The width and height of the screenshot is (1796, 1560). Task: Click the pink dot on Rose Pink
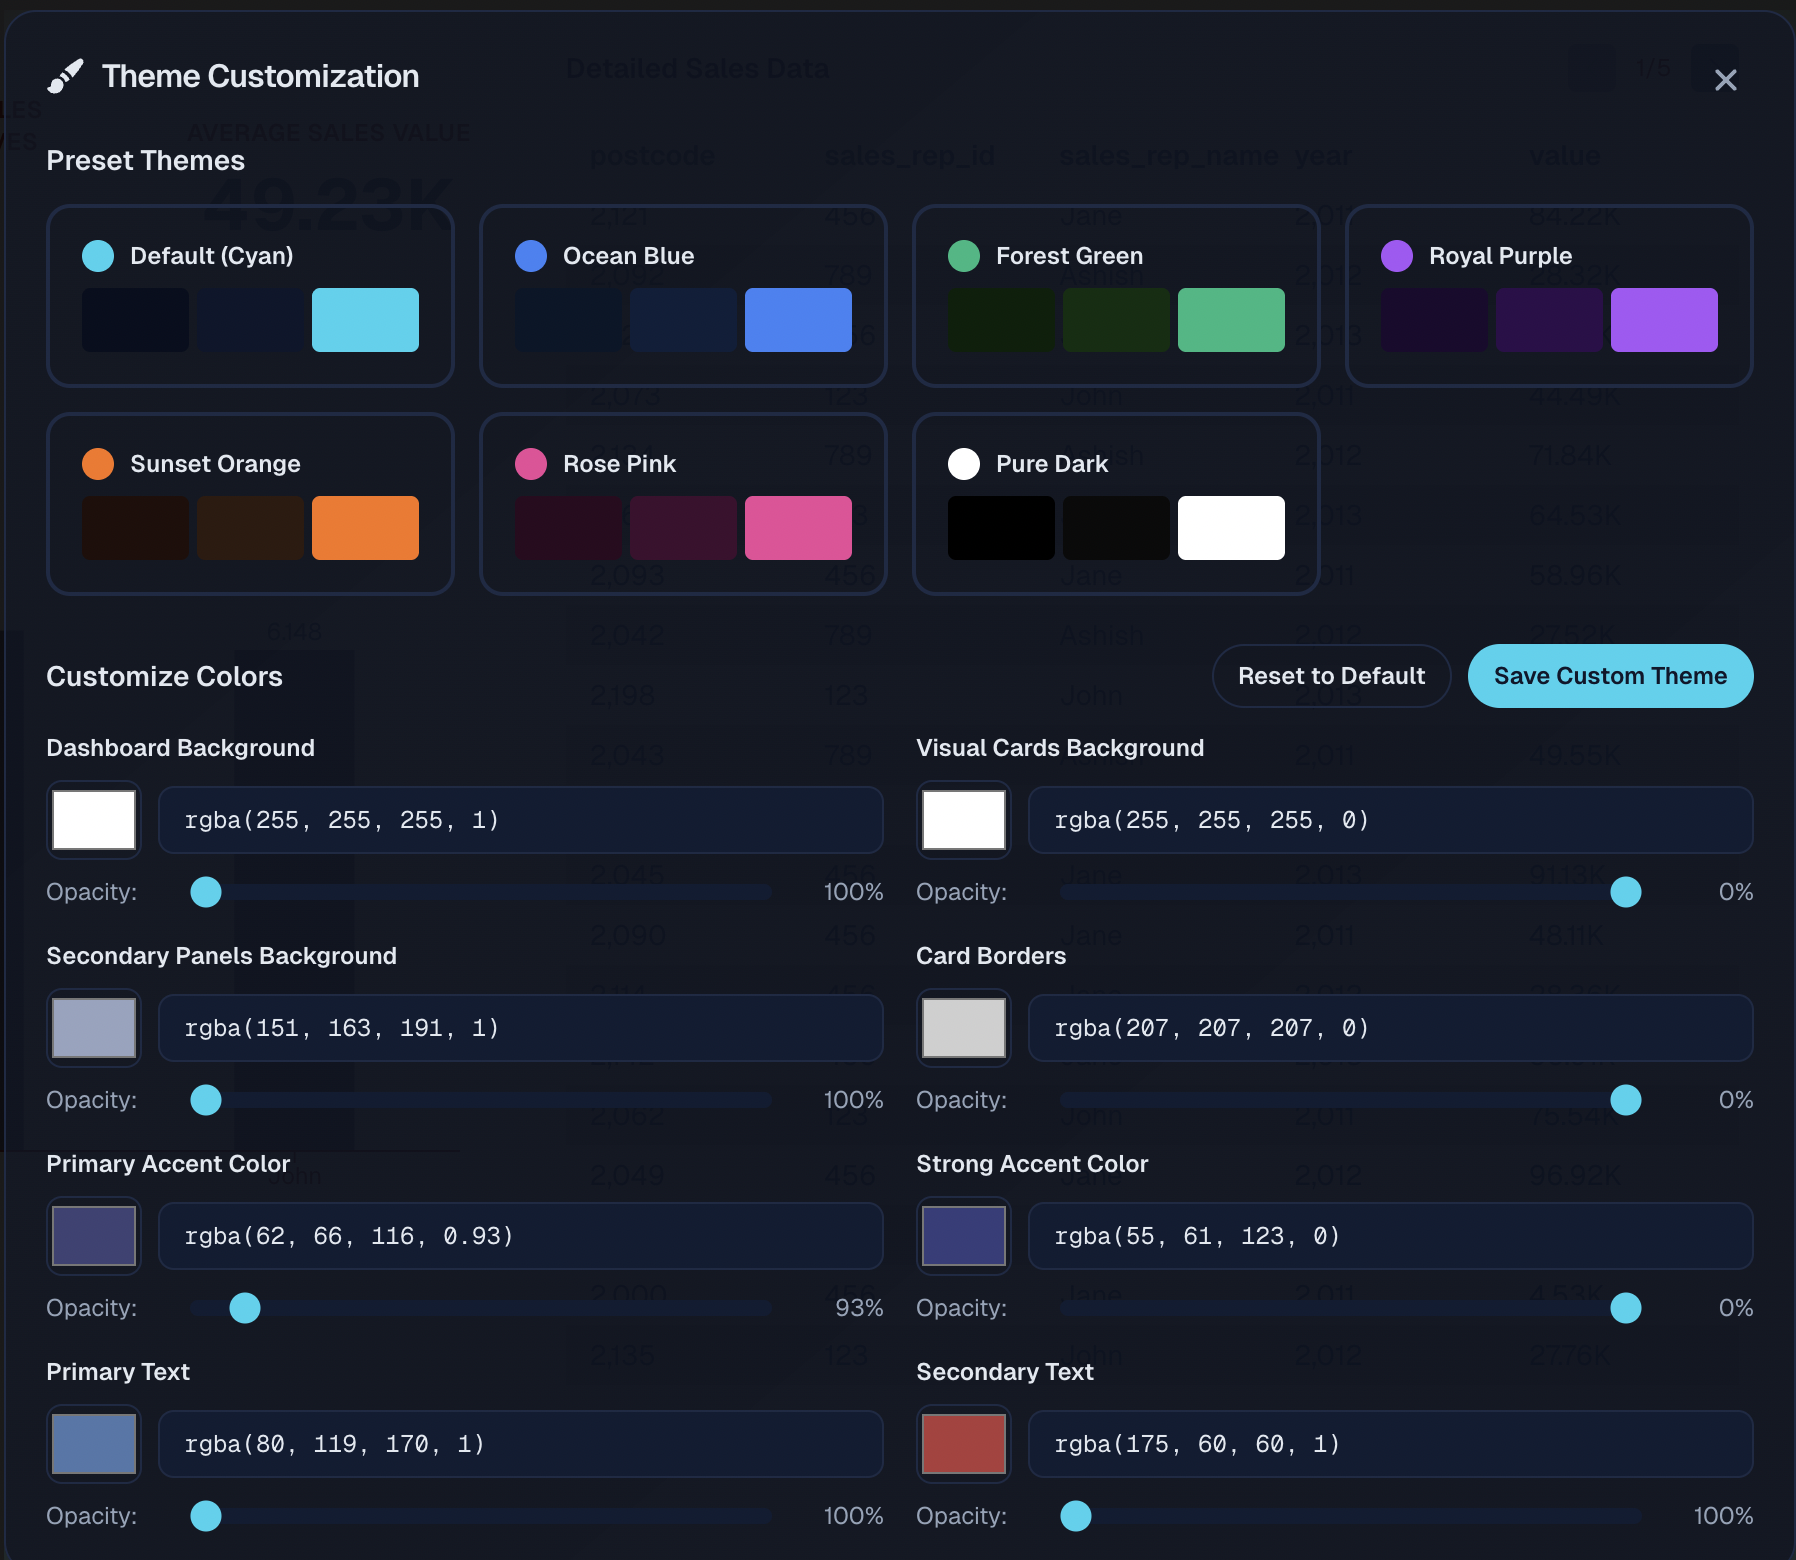click(x=531, y=463)
